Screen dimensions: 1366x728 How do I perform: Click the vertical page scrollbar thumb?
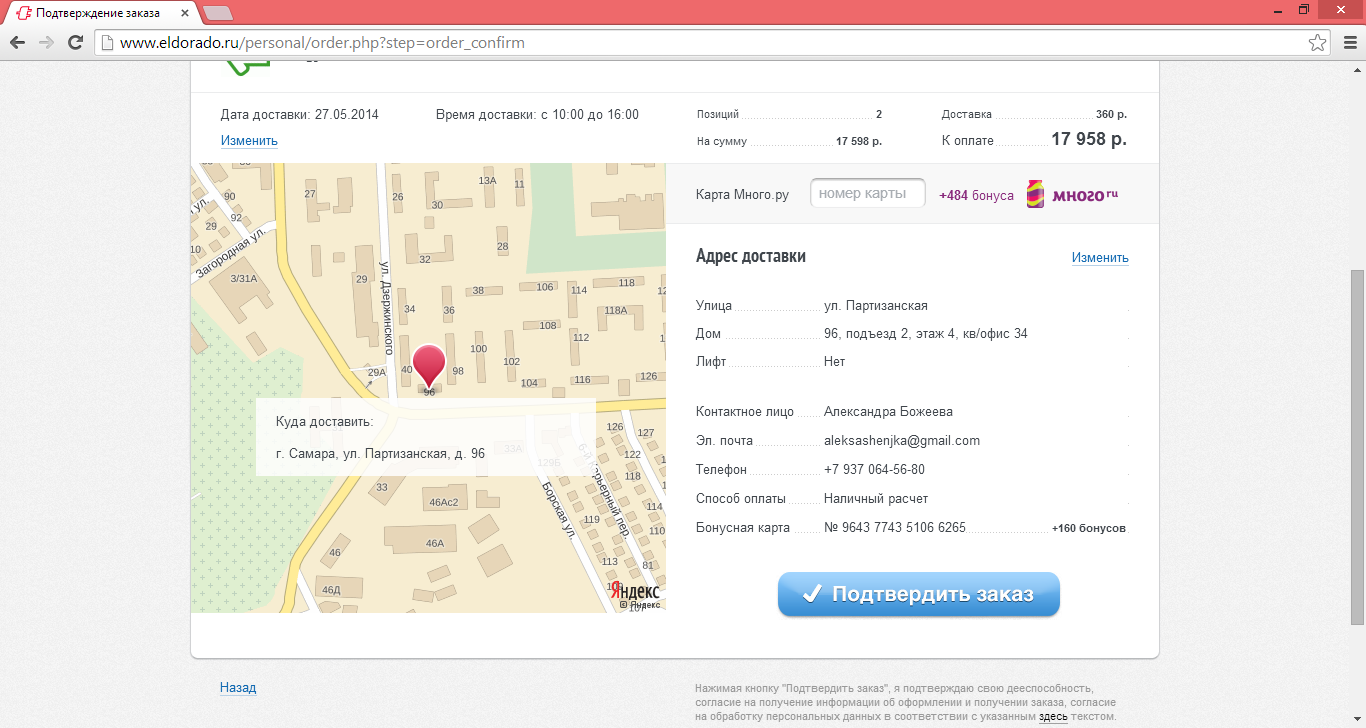(1357, 450)
